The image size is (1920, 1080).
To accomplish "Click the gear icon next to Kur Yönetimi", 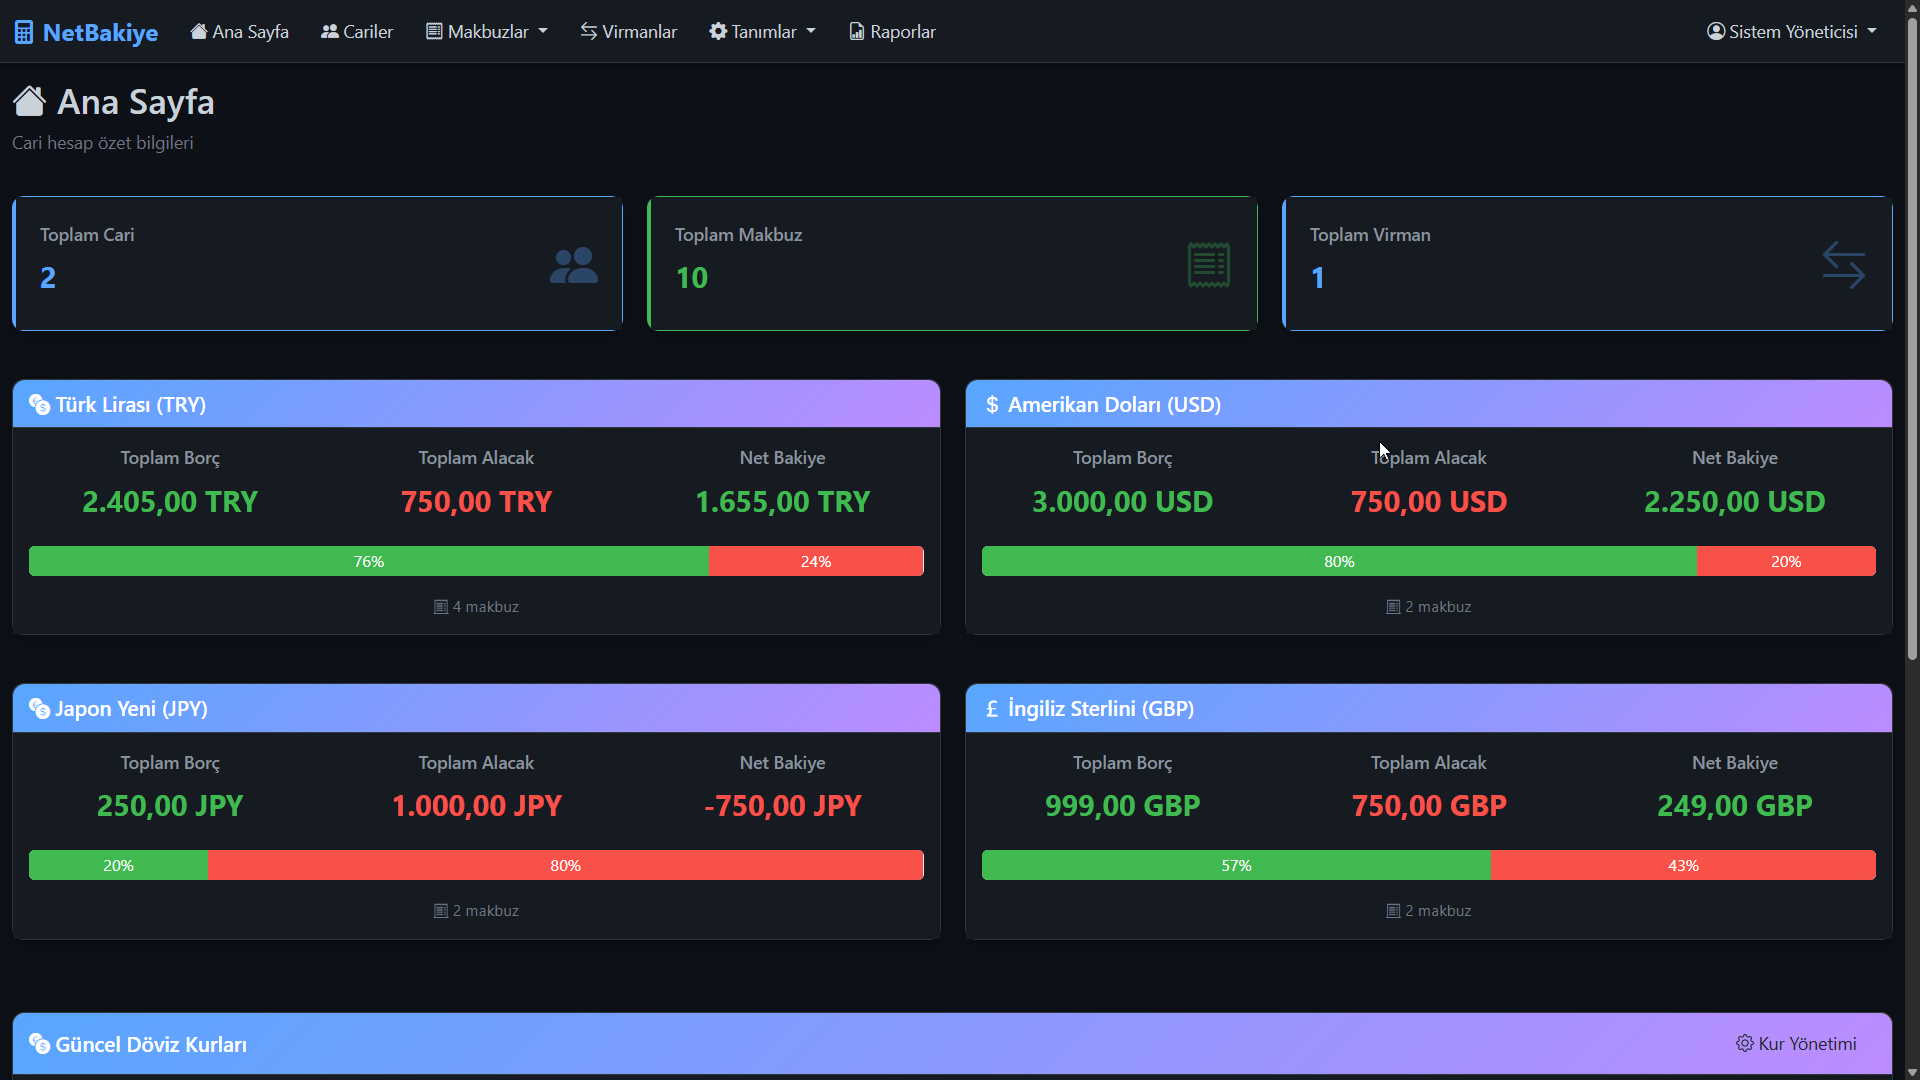I will click(1744, 1043).
